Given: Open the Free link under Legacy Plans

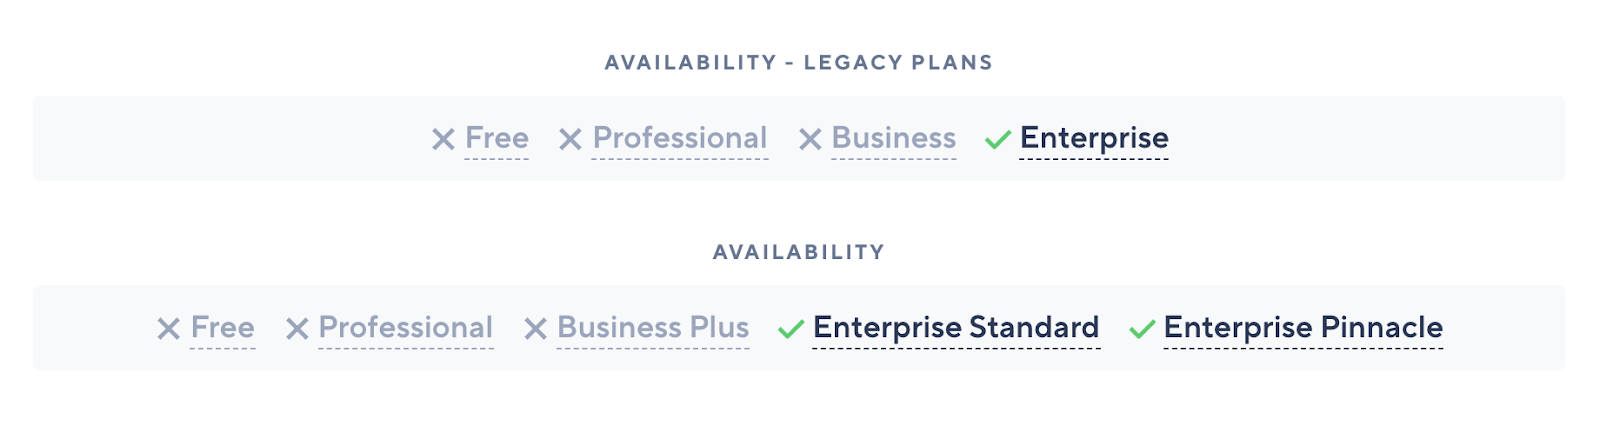Looking at the screenshot, I should [497, 138].
